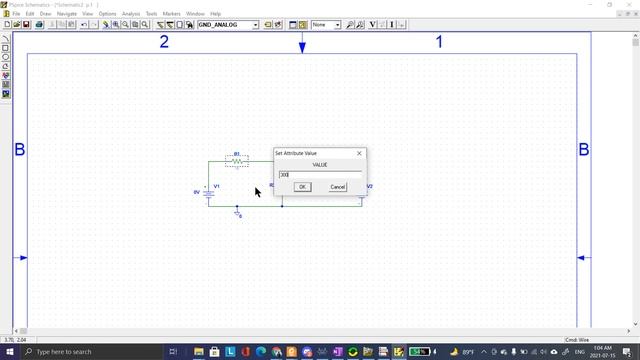The width and height of the screenshot is (640, 360).
Task: Click OK in Set Attribute Value dialog
Action: 302,187
